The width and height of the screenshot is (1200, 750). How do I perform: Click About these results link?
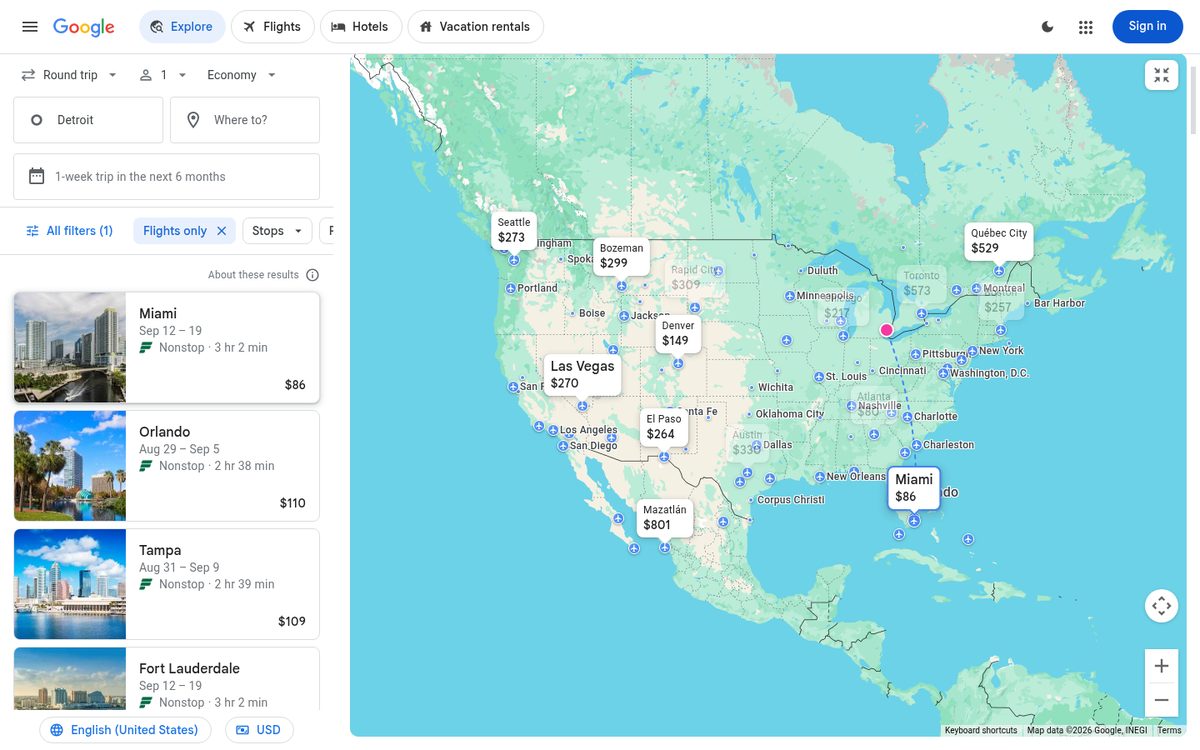point(253,275)
